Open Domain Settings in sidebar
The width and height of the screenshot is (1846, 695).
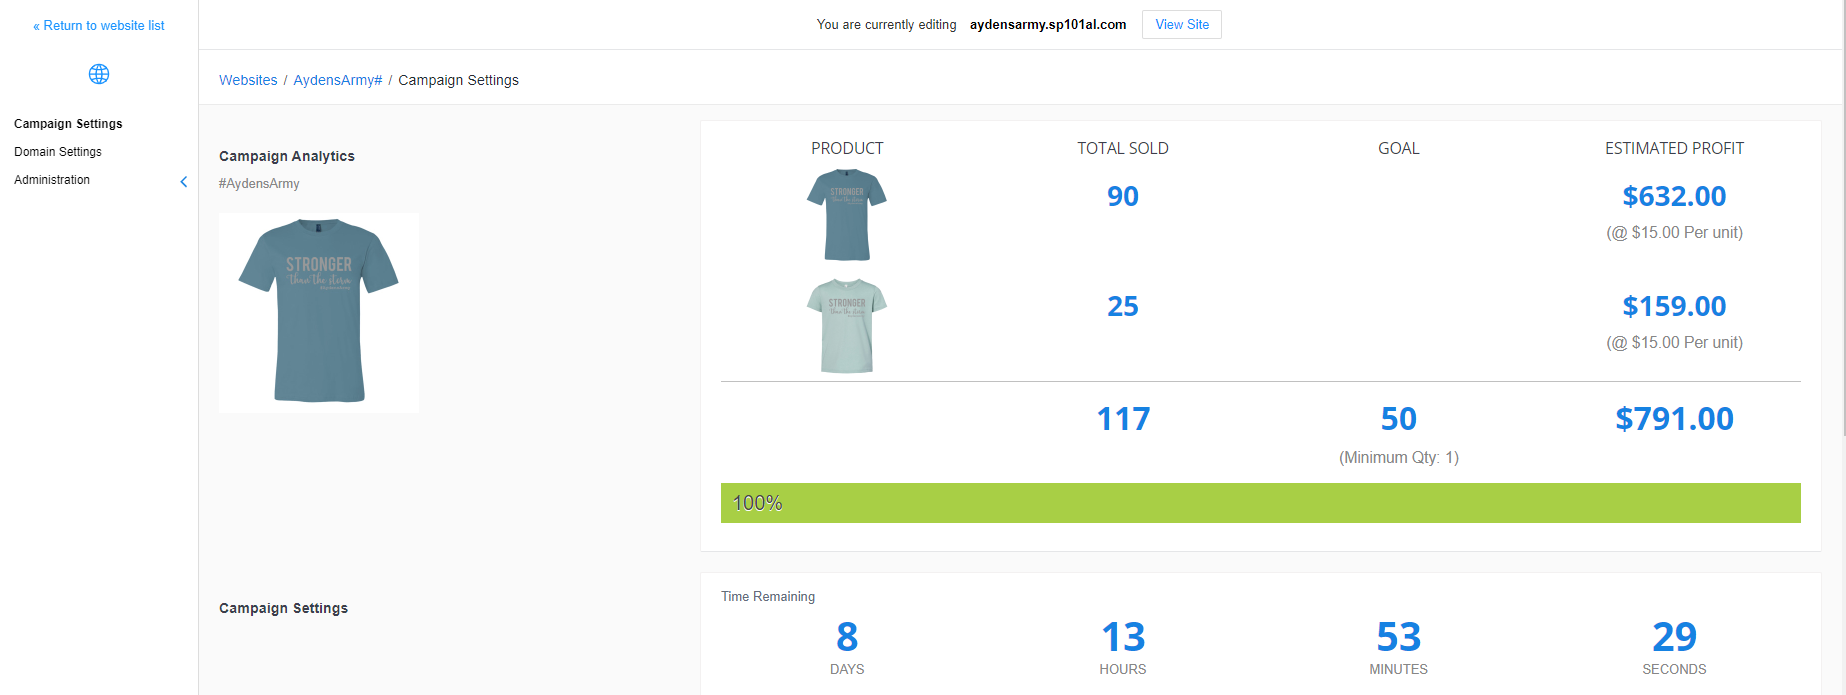tap(58, 152)
